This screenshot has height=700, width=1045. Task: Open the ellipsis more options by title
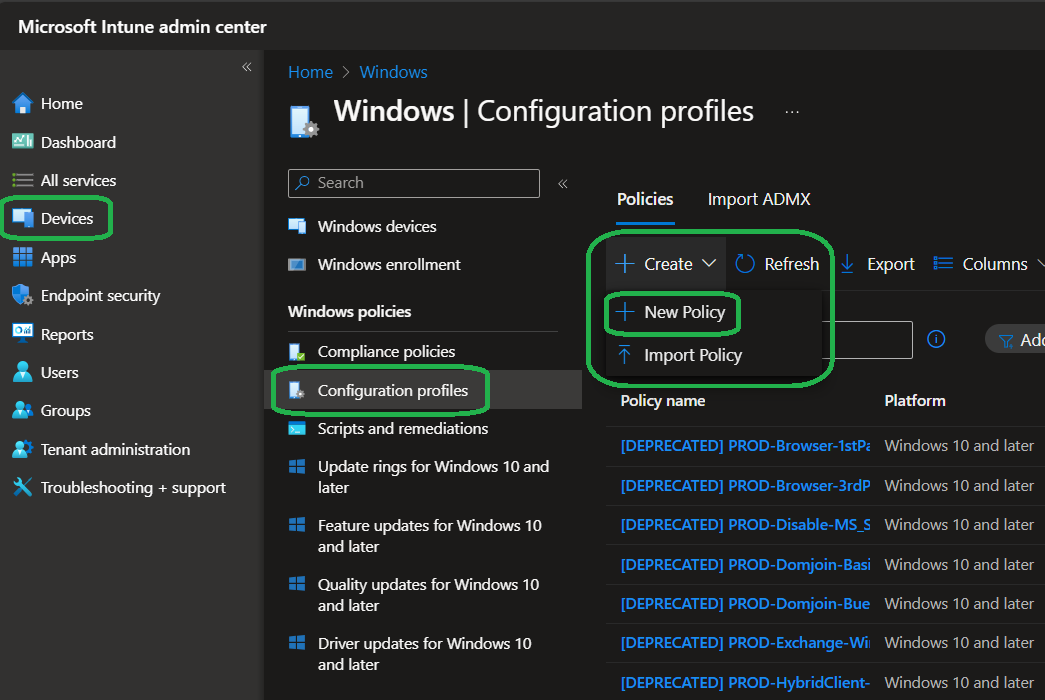[792, 112]
